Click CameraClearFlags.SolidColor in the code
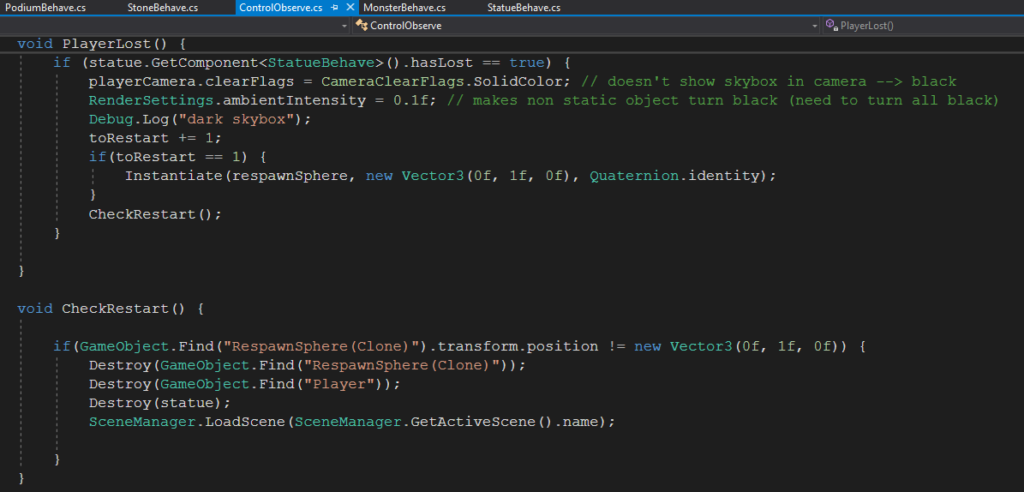 pyautogui.click(x=442, y=82)
